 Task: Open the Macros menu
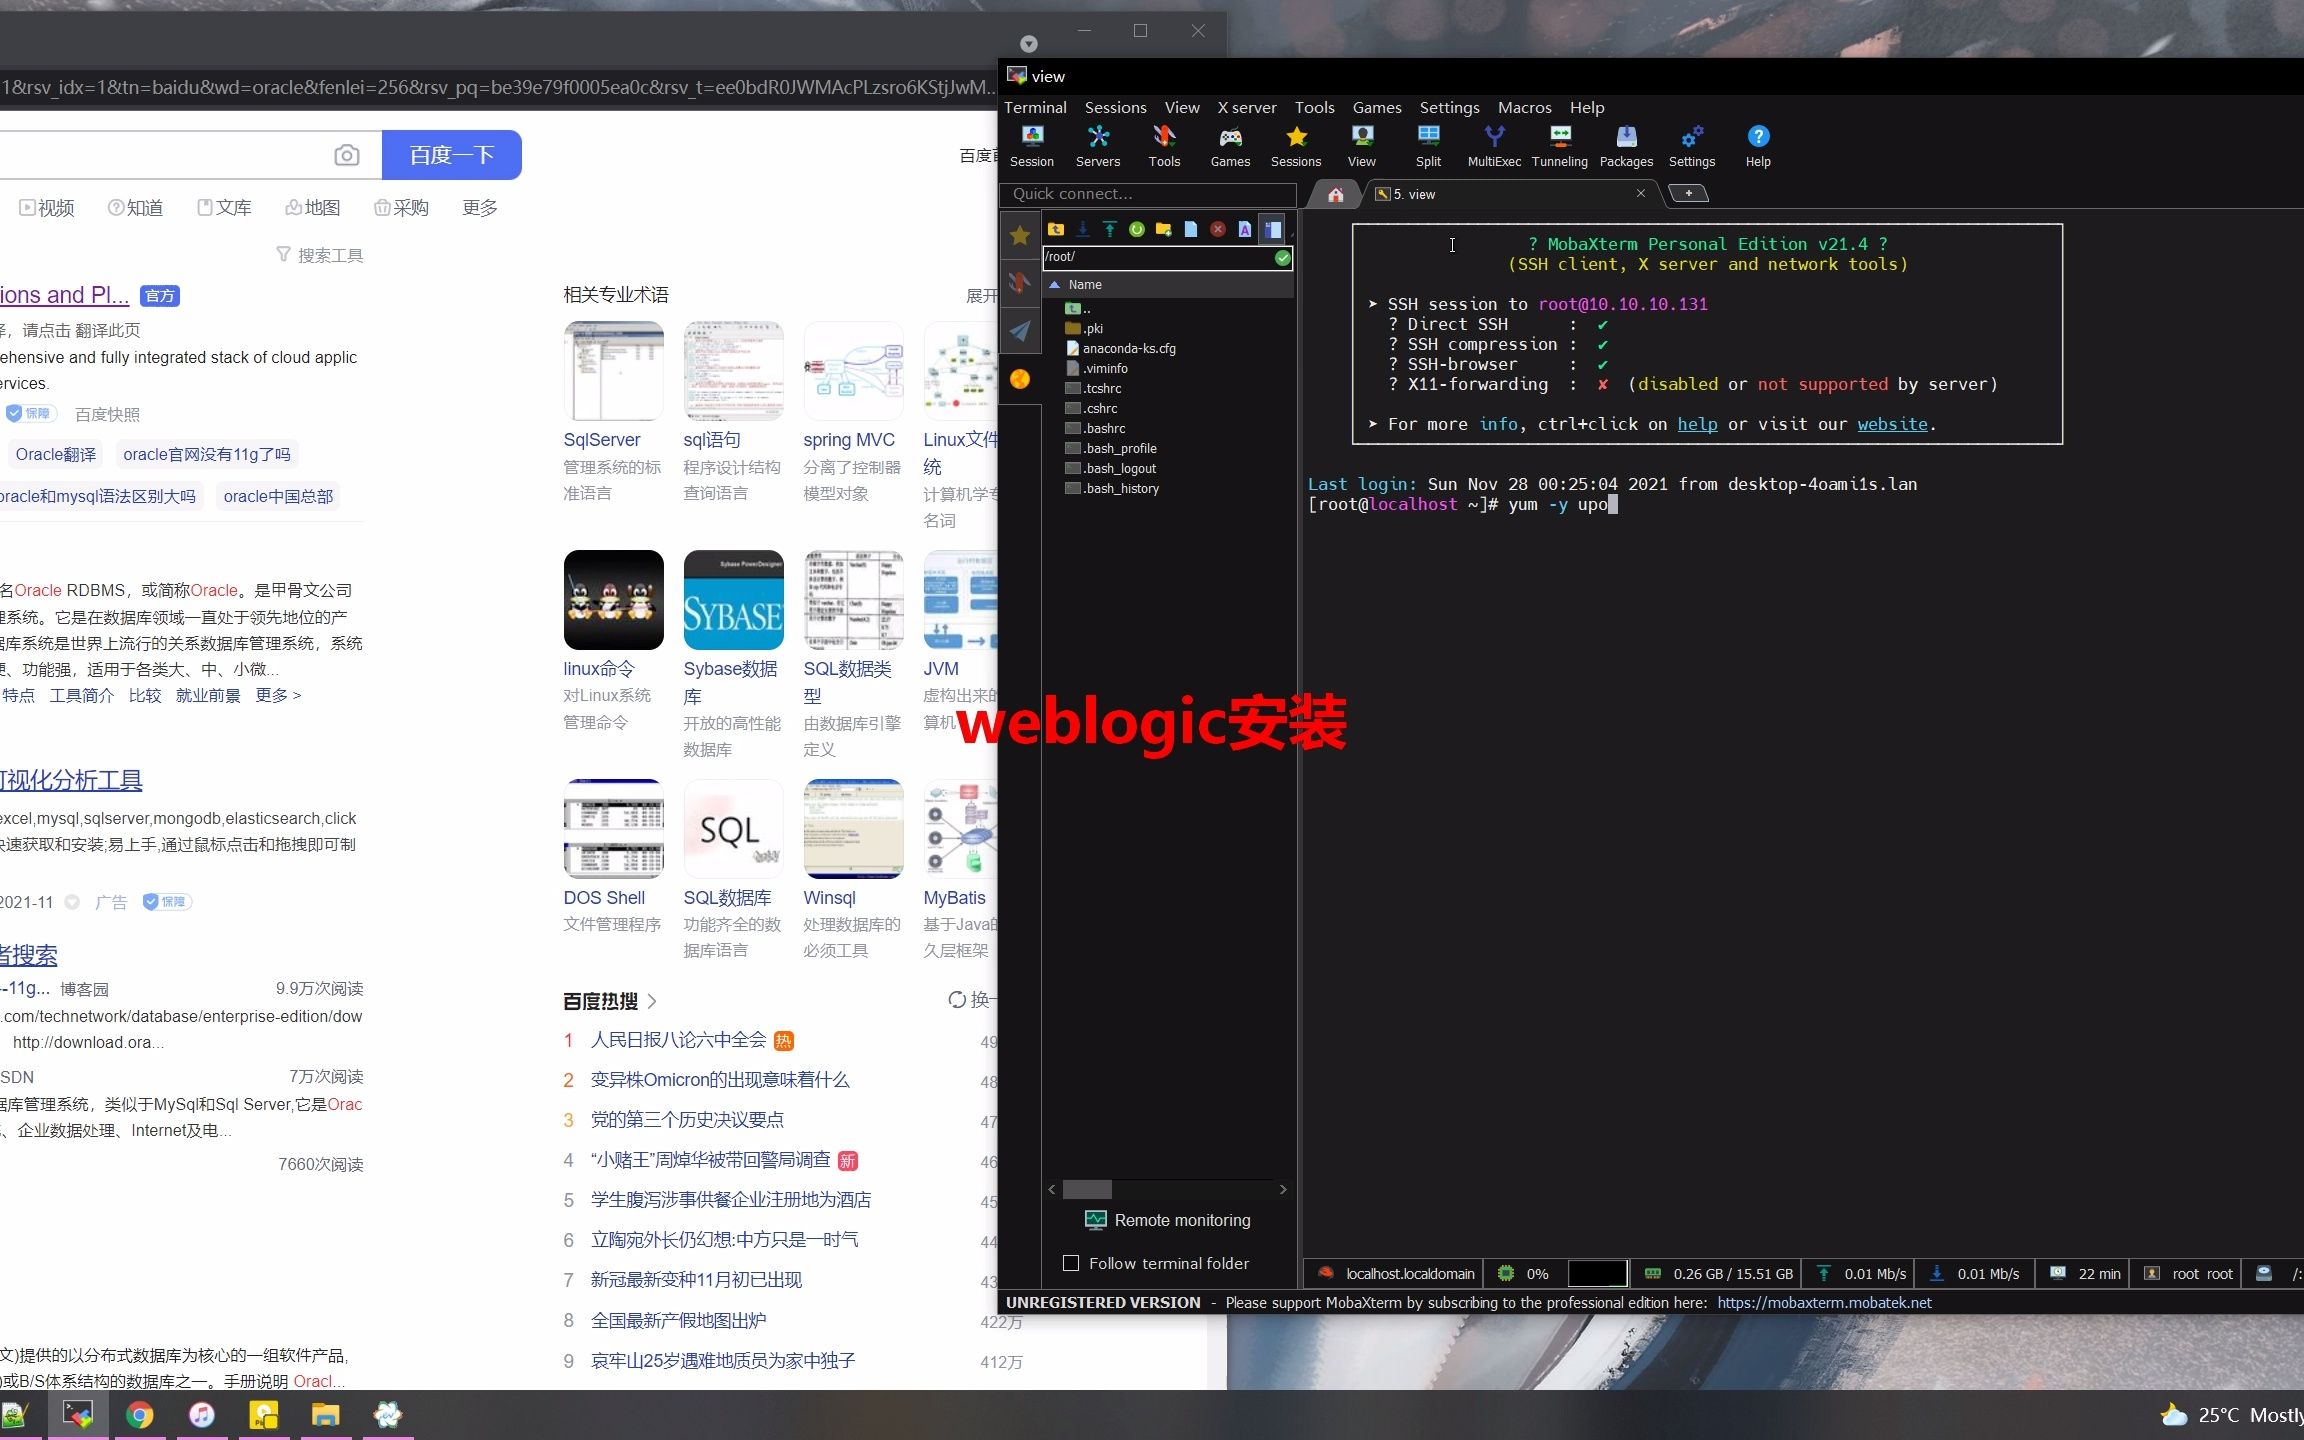click(1524, 107)
